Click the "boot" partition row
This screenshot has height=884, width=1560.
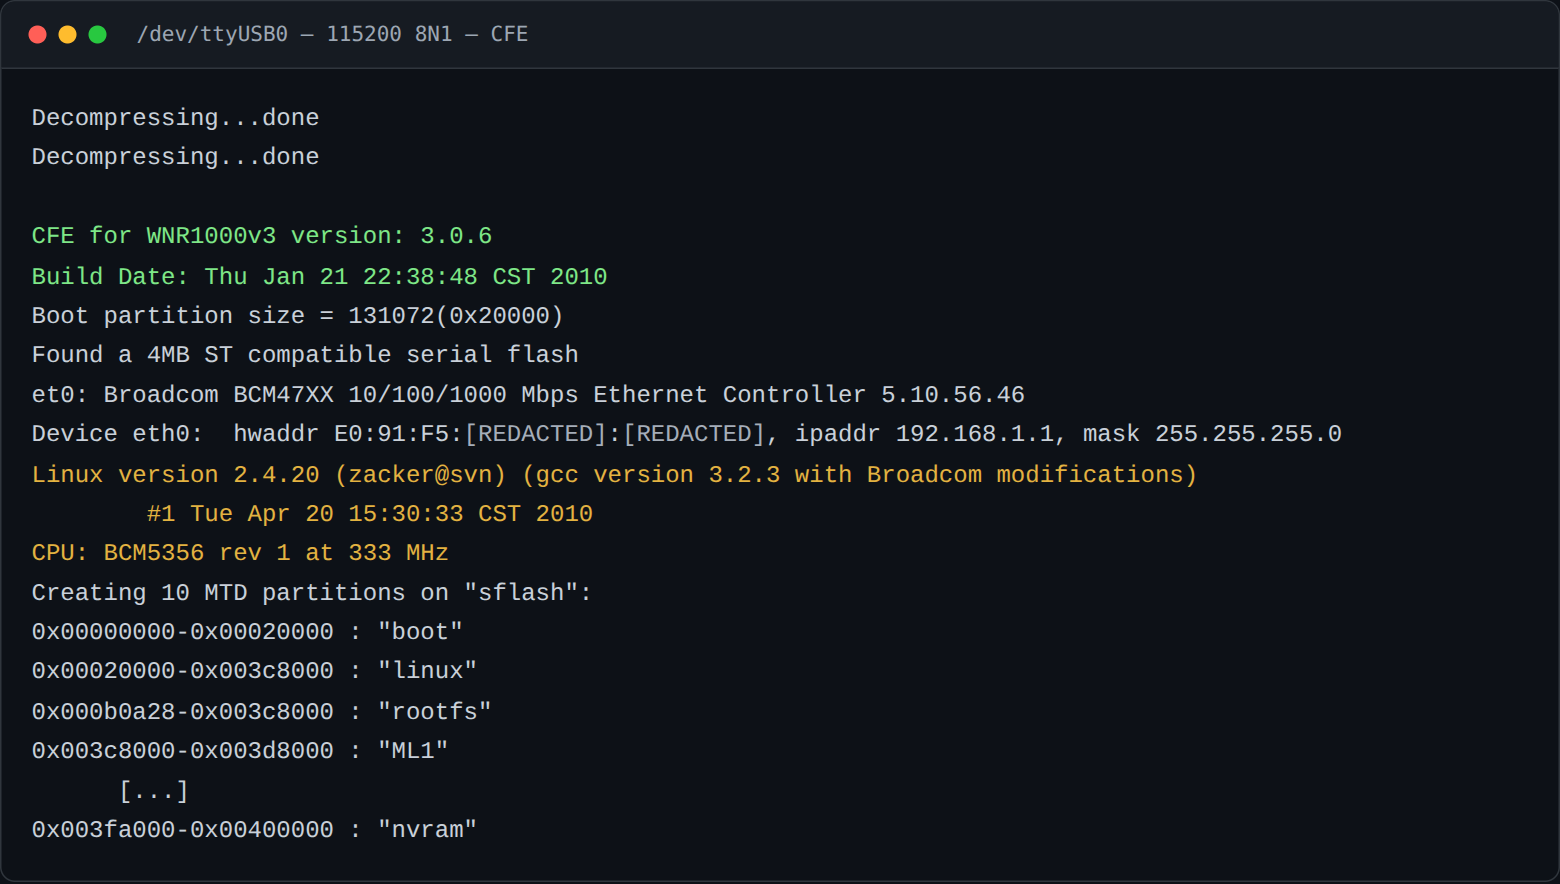click(247, 632)
